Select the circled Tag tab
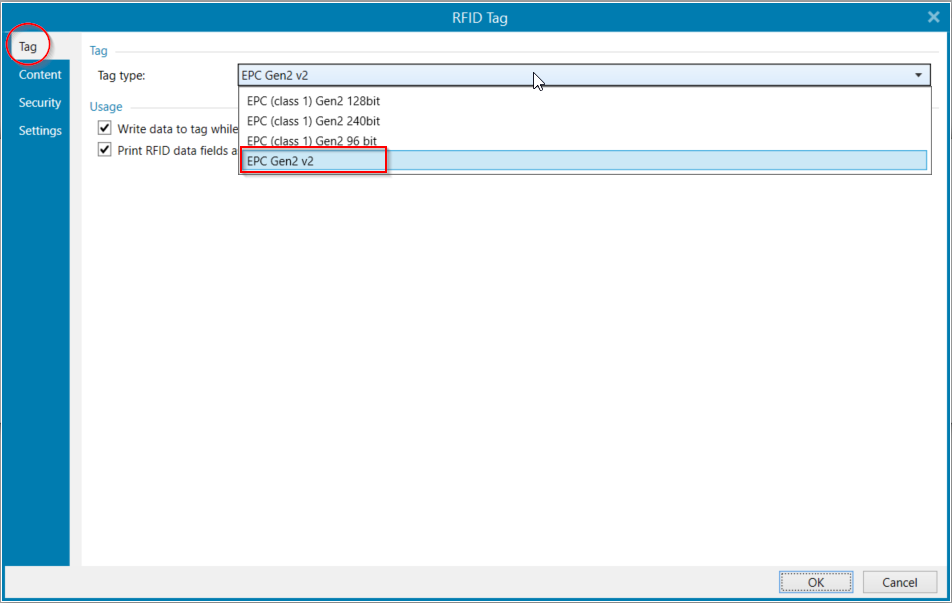 click(x=27, y=45)
